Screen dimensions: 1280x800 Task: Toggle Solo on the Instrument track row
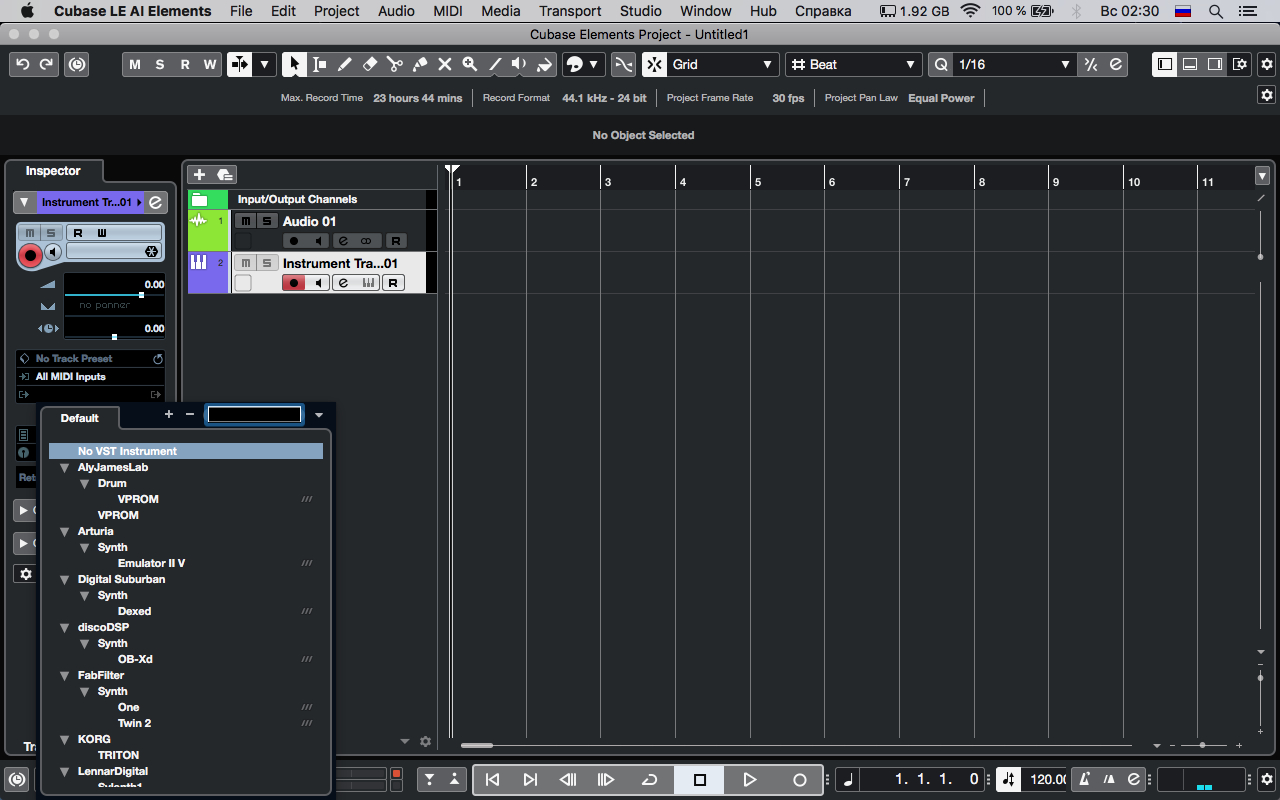(x=266, y=263)
